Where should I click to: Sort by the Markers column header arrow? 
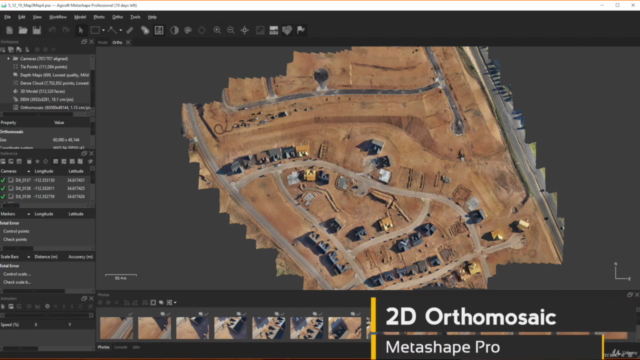click(x=28, y=214)
